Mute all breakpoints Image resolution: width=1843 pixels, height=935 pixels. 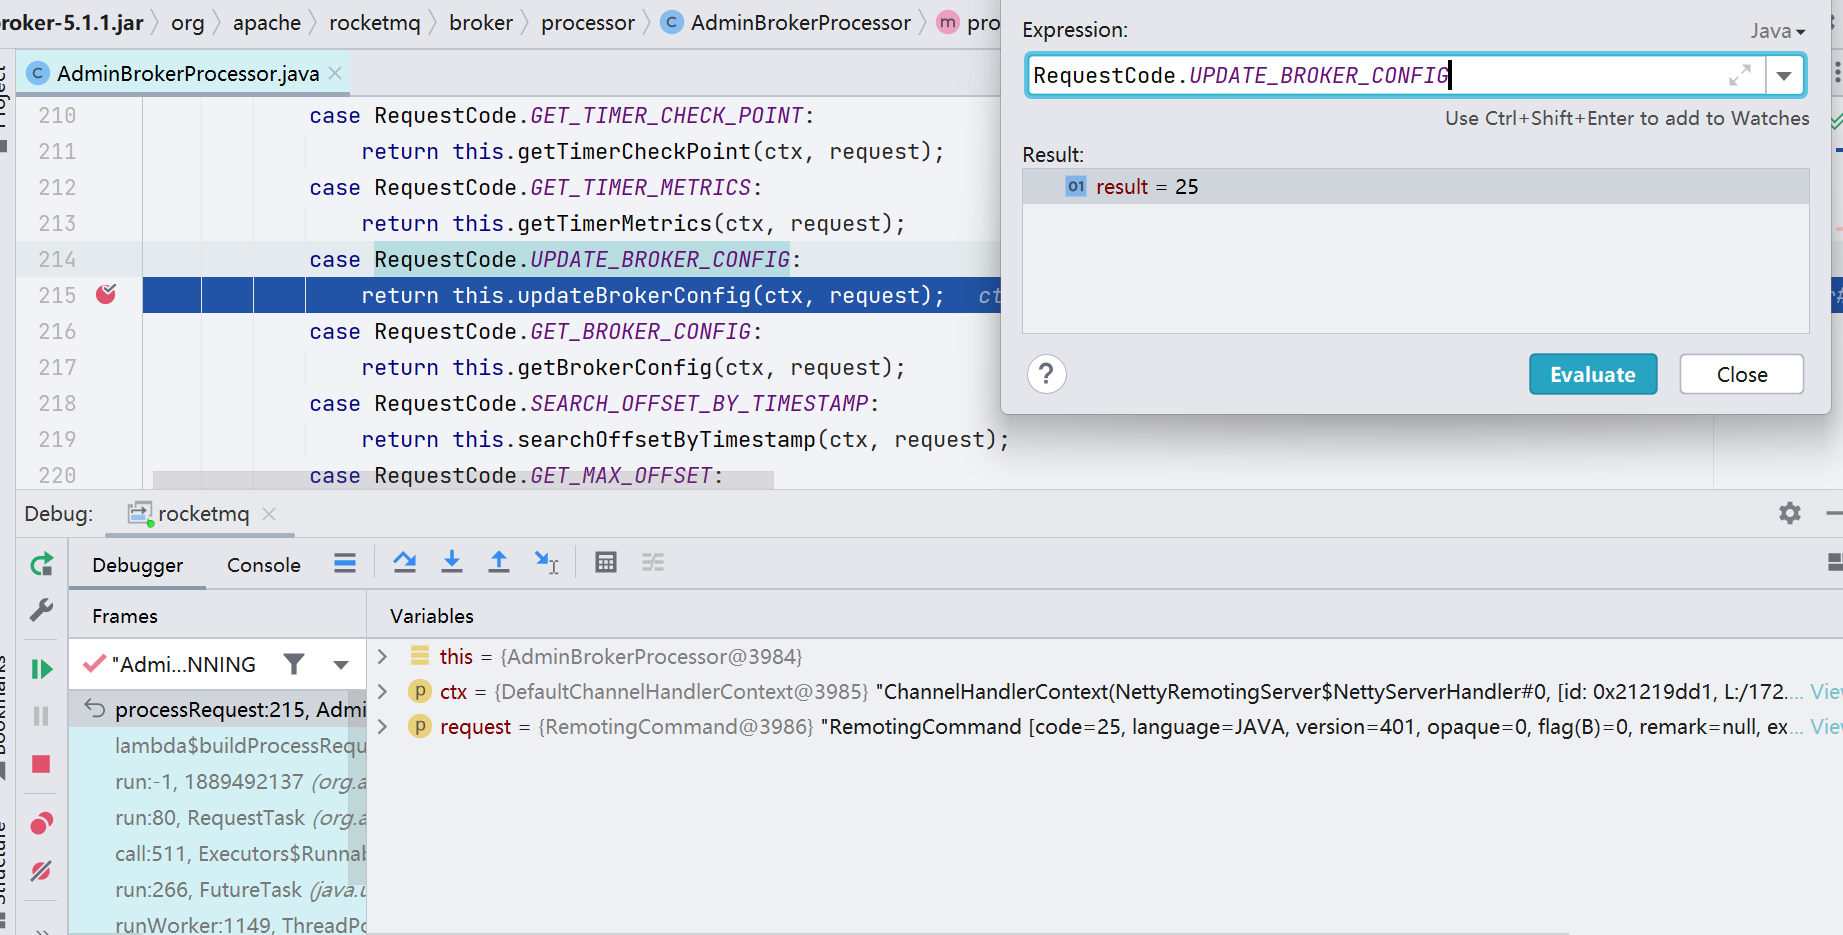(x=41, y=871)
